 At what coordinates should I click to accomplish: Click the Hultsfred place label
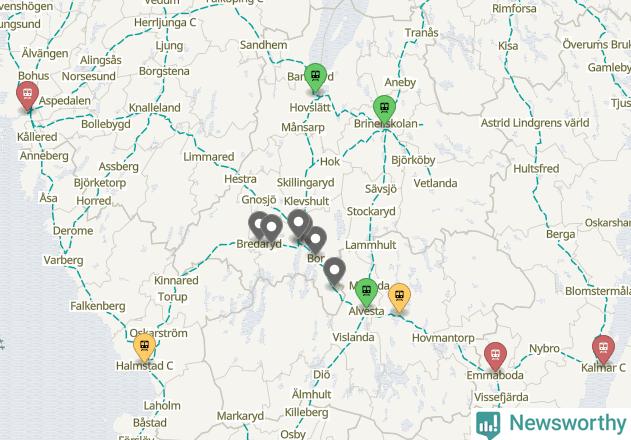(x=536, y=169)
